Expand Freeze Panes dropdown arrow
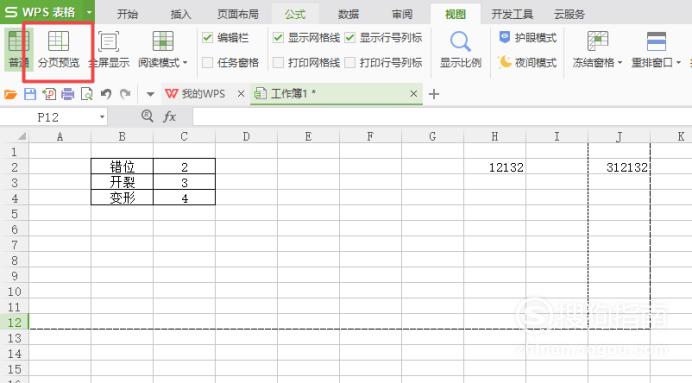The image size is (692, 383). (x=620, y=63)
